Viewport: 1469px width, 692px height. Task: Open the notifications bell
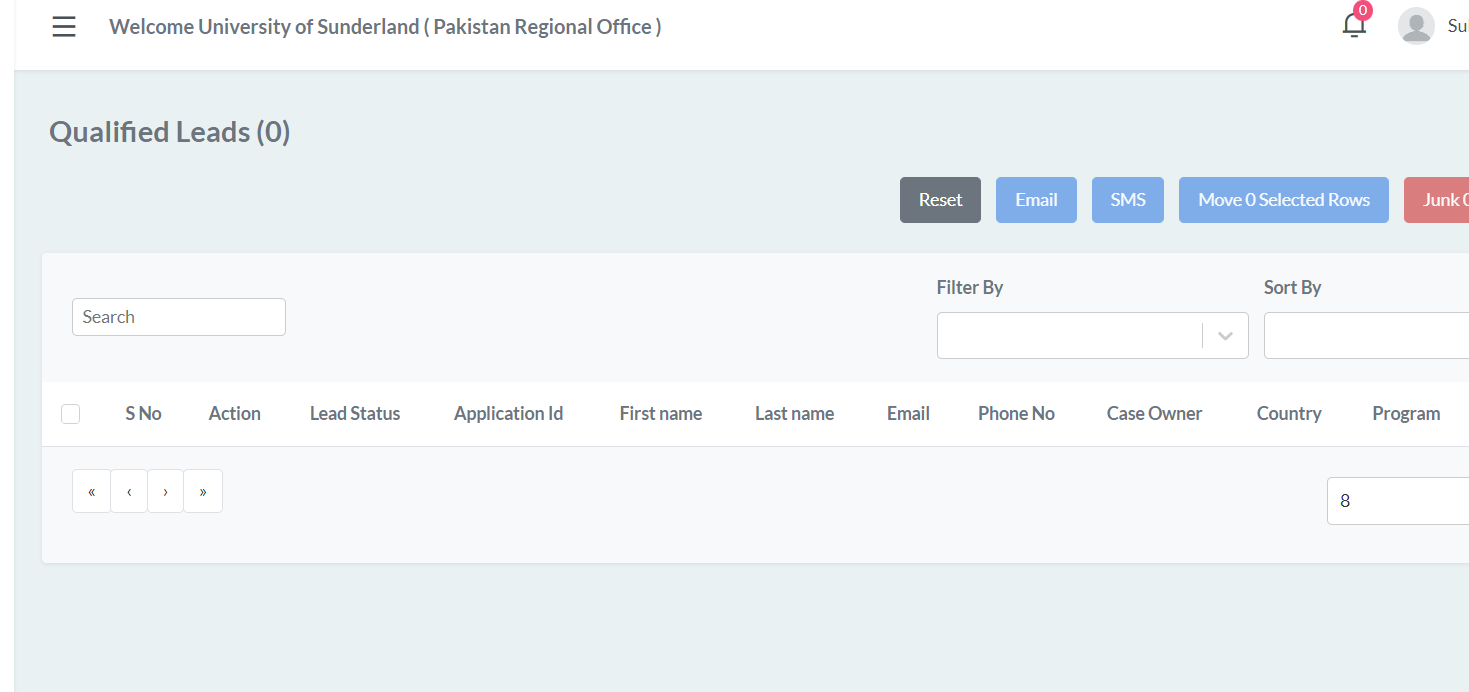tap(1354, 26)
